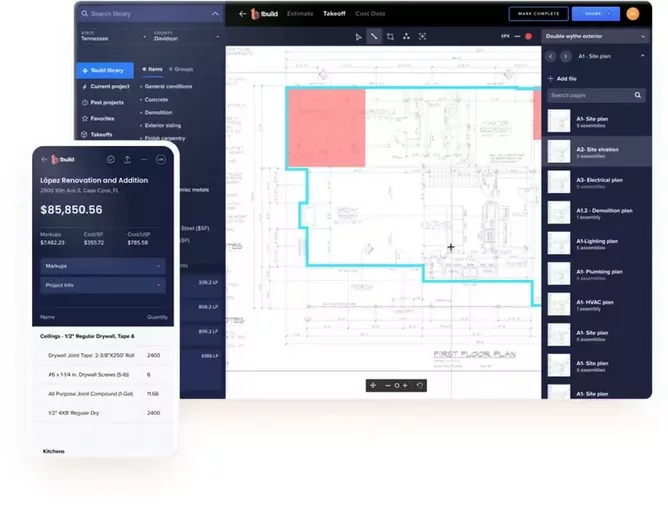Open Takeoffs in sidebar
This screenshot has height=505, width=668.
97,135
